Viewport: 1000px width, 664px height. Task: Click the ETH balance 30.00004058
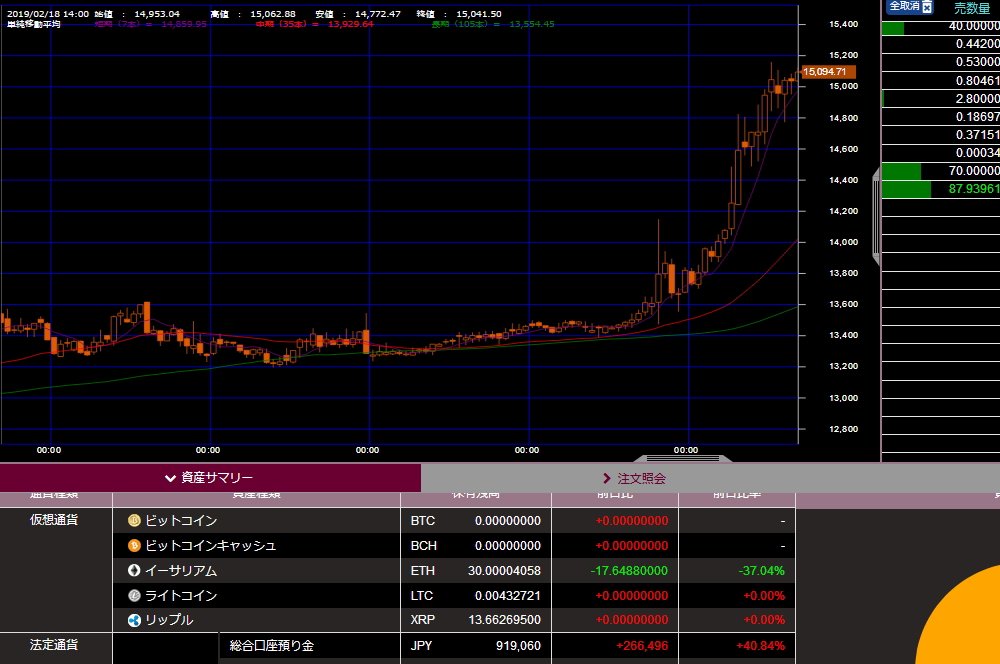[x=504, y=570]
